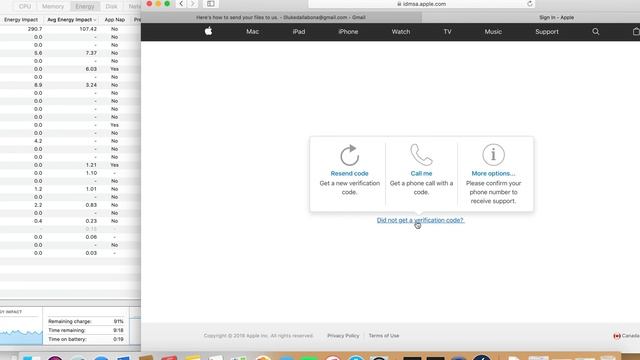Open the iPhone section in Apple navigation
The height and width of the screenshot is (360, 640).
click(348, 31)
